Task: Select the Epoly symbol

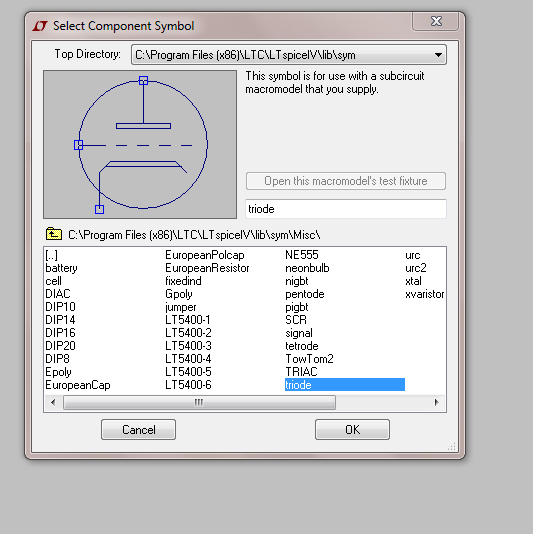Action: [x=59, y=372]
